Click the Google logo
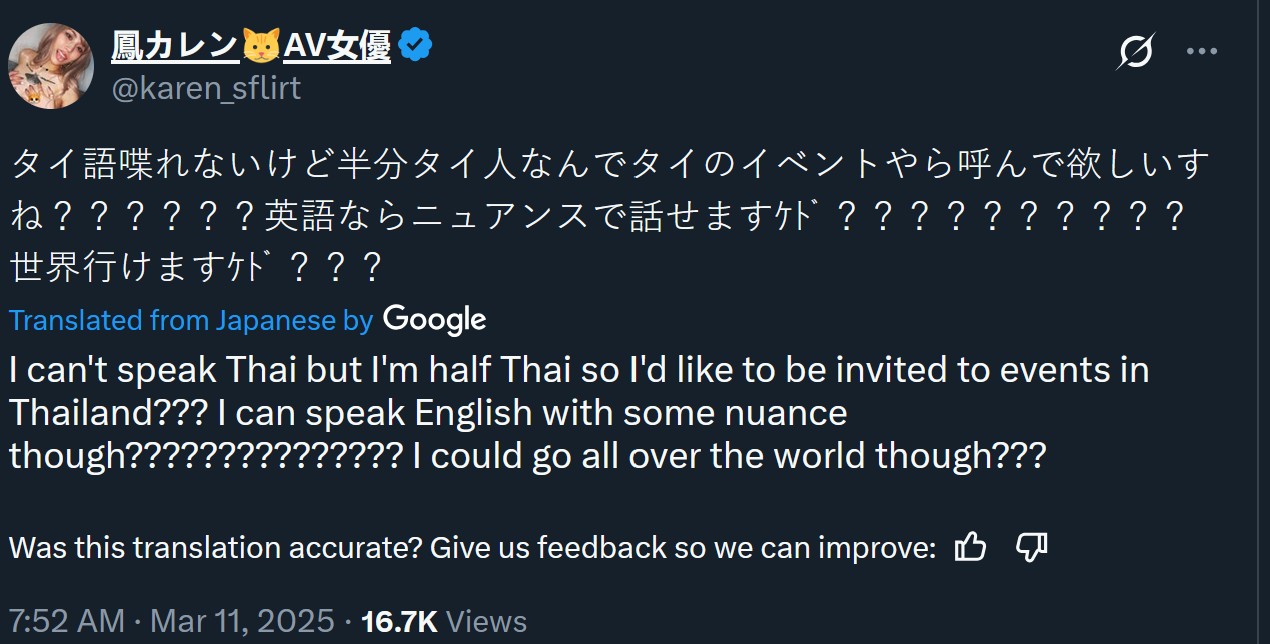The height and width of the screenshot is (644, 1270). [434, 319]
